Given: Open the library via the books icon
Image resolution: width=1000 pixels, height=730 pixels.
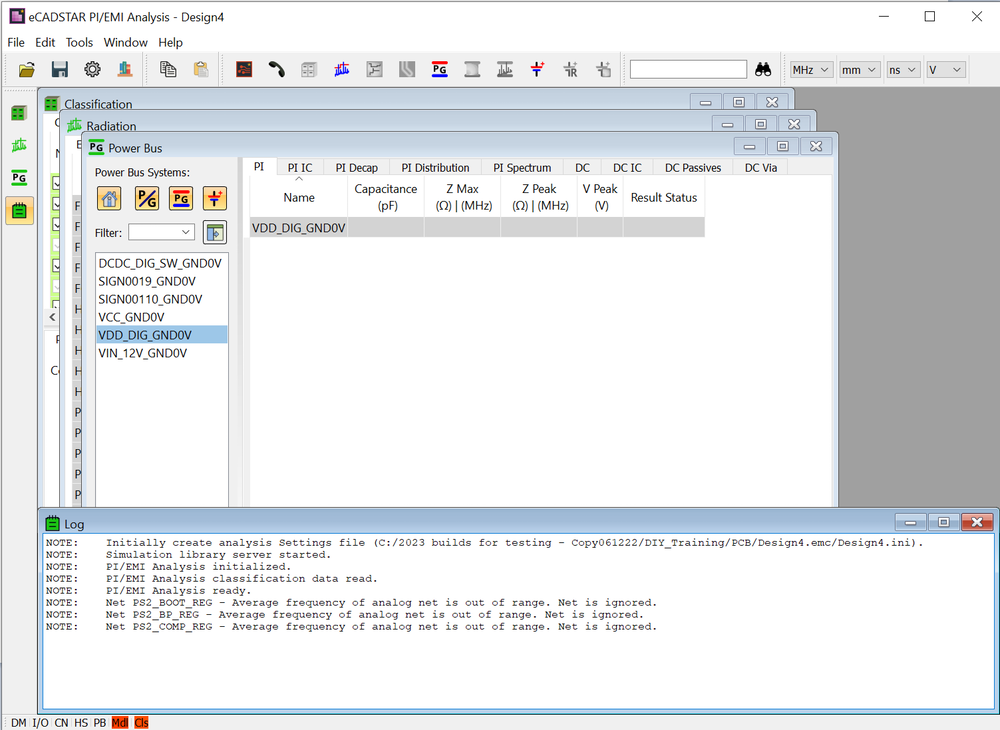Looking at the screenshot, I should click(x=125, y=69).
